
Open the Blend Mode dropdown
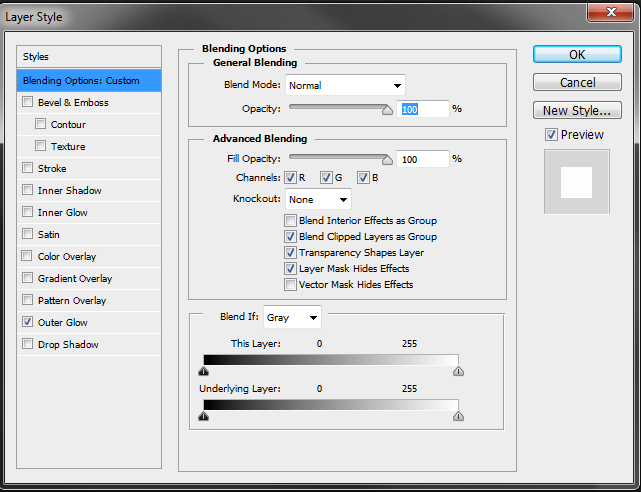[344, 85]
